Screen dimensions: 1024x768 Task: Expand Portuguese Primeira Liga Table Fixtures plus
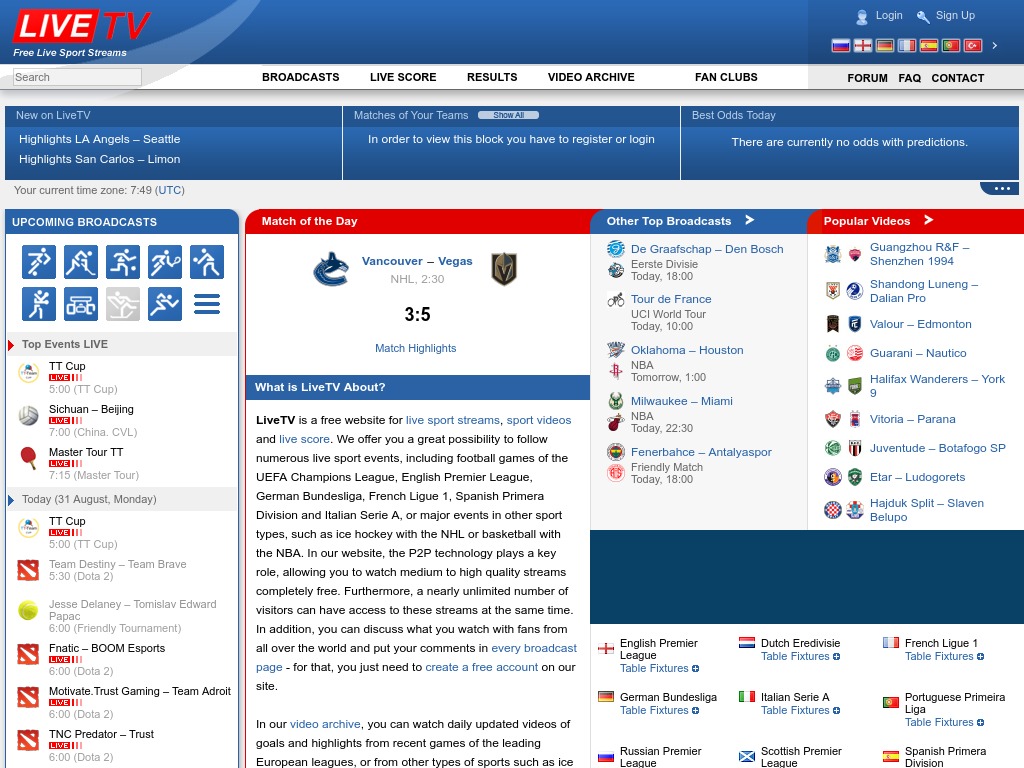pos(980,723)
